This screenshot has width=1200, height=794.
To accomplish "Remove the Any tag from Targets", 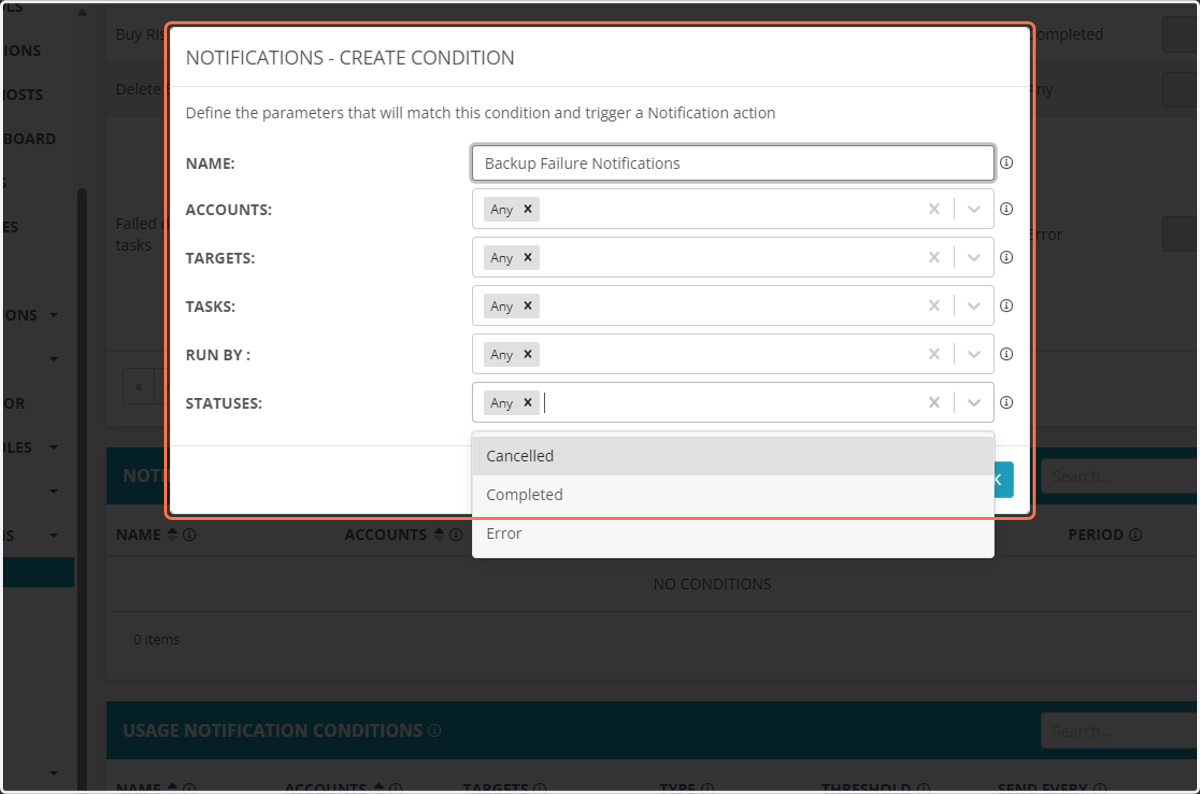I will (528, 257).
